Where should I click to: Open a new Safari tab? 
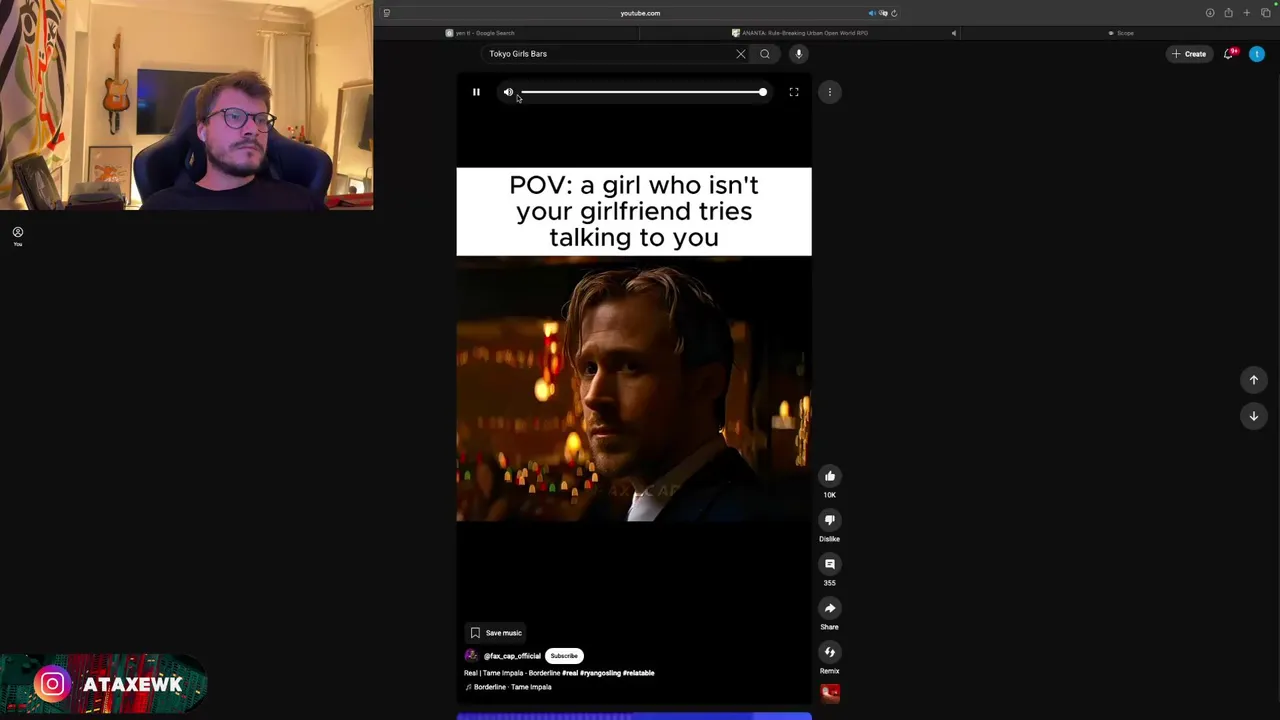(1246, 13)
